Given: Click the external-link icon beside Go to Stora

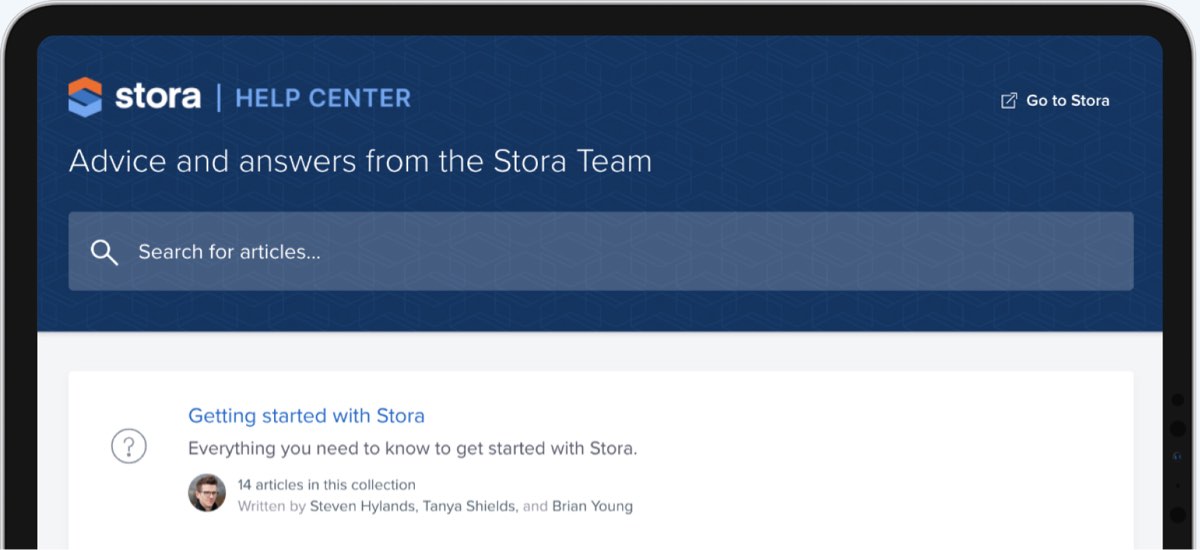Looking at the screenshot, I should coord(1009,100).
